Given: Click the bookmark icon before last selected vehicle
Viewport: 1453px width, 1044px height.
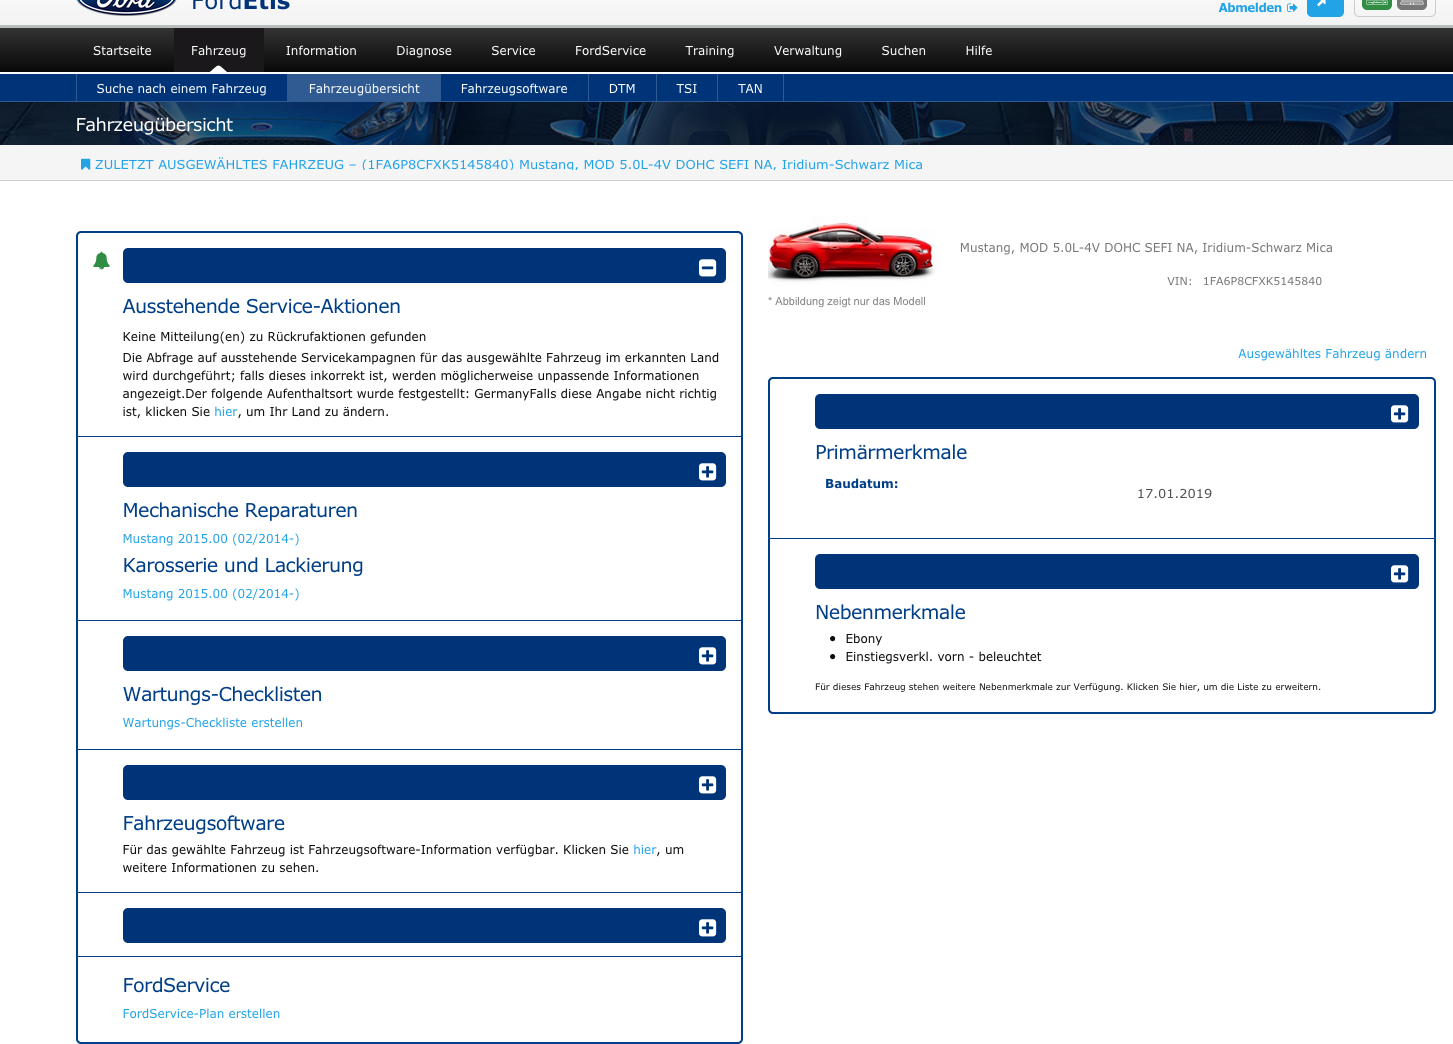Looking at the screenshot, I should [85, 164].
